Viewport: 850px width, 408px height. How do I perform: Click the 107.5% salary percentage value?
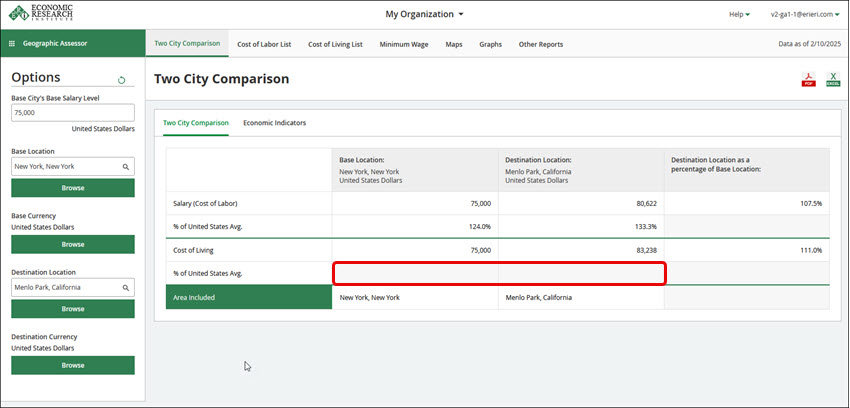(x=810, y=204)
